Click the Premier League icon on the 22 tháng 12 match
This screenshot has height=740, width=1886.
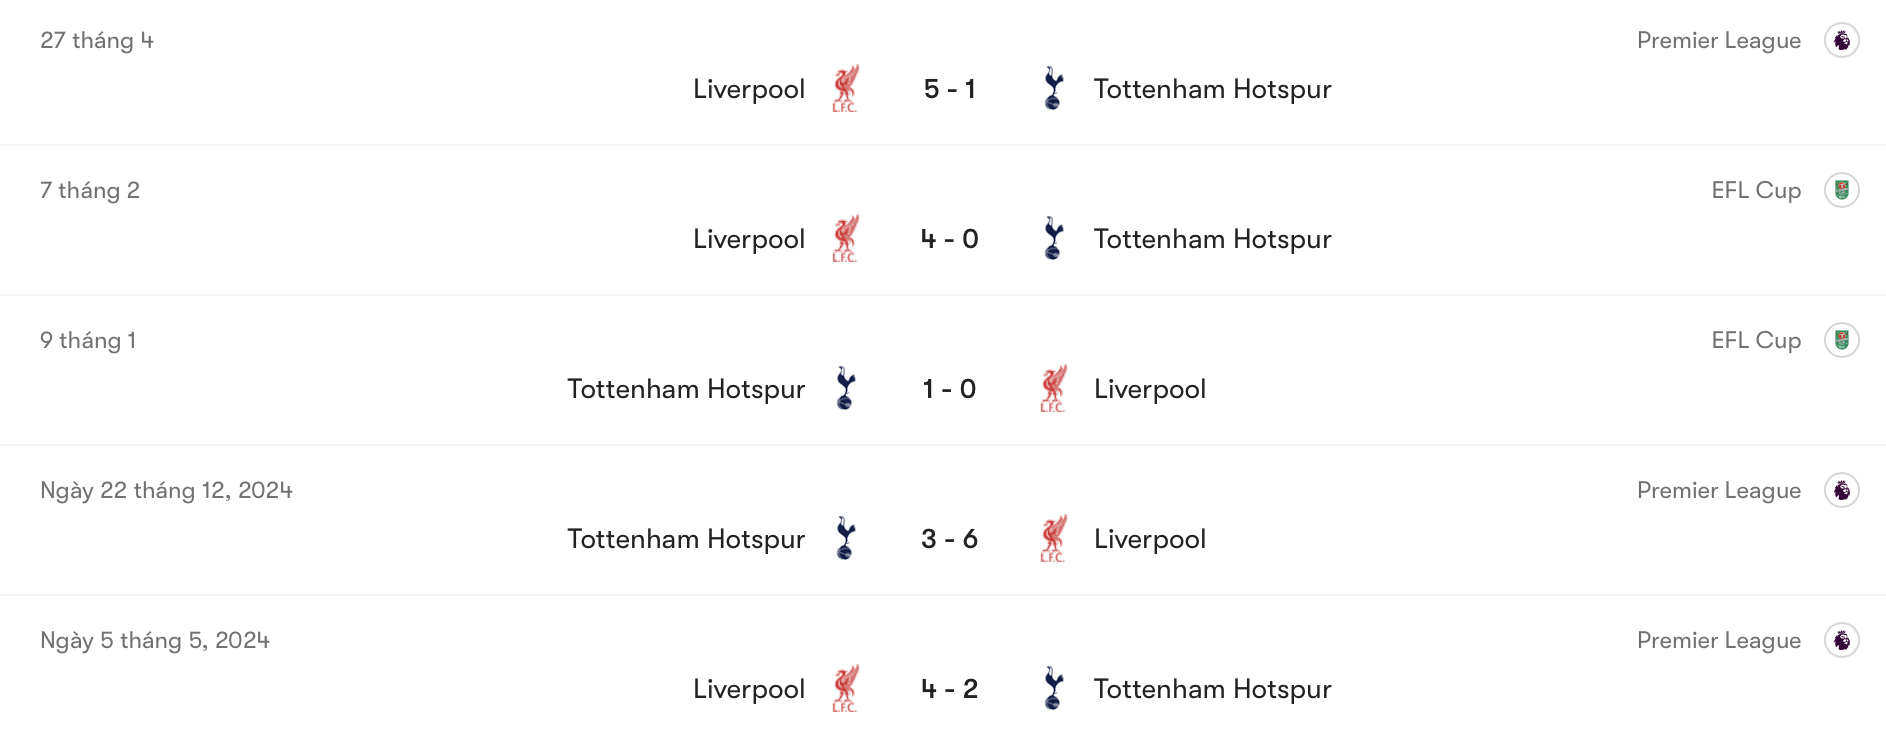(1843, 490)
